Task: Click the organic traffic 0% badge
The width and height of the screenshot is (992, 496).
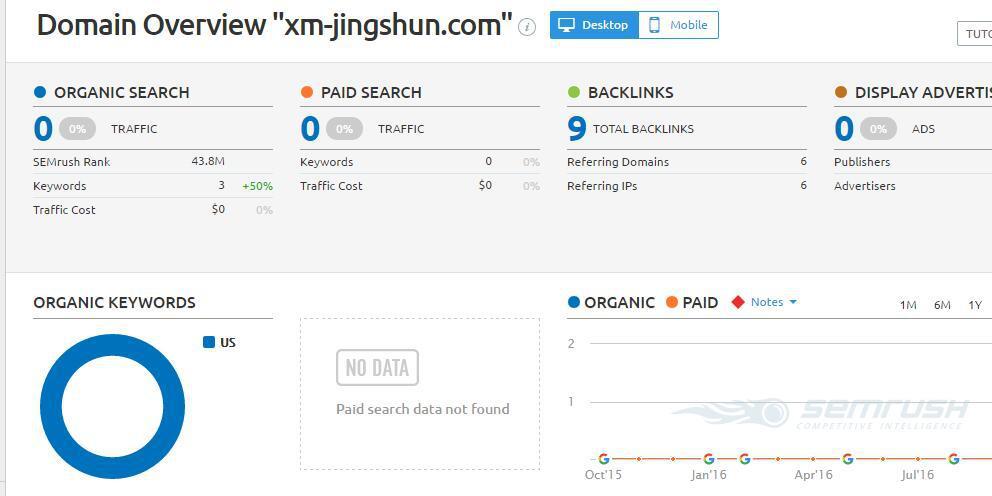Action: click(x=77, y=129)
